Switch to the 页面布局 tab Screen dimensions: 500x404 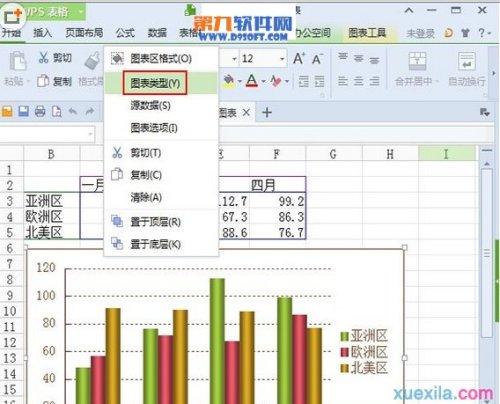pyautogui.click(x=84, y=33)
